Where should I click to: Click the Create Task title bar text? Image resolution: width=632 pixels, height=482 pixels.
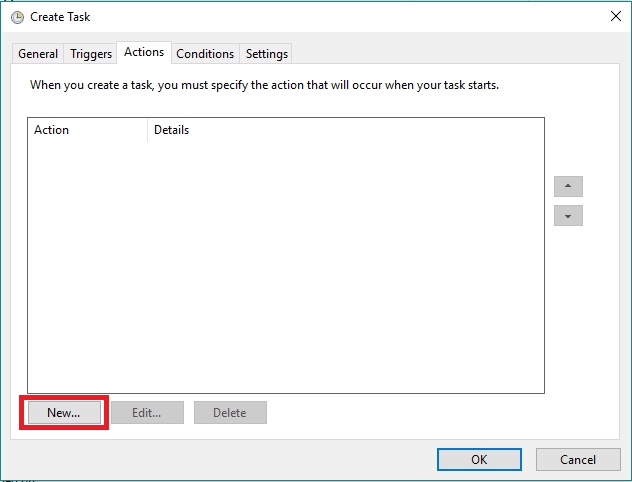click(60, 17)
